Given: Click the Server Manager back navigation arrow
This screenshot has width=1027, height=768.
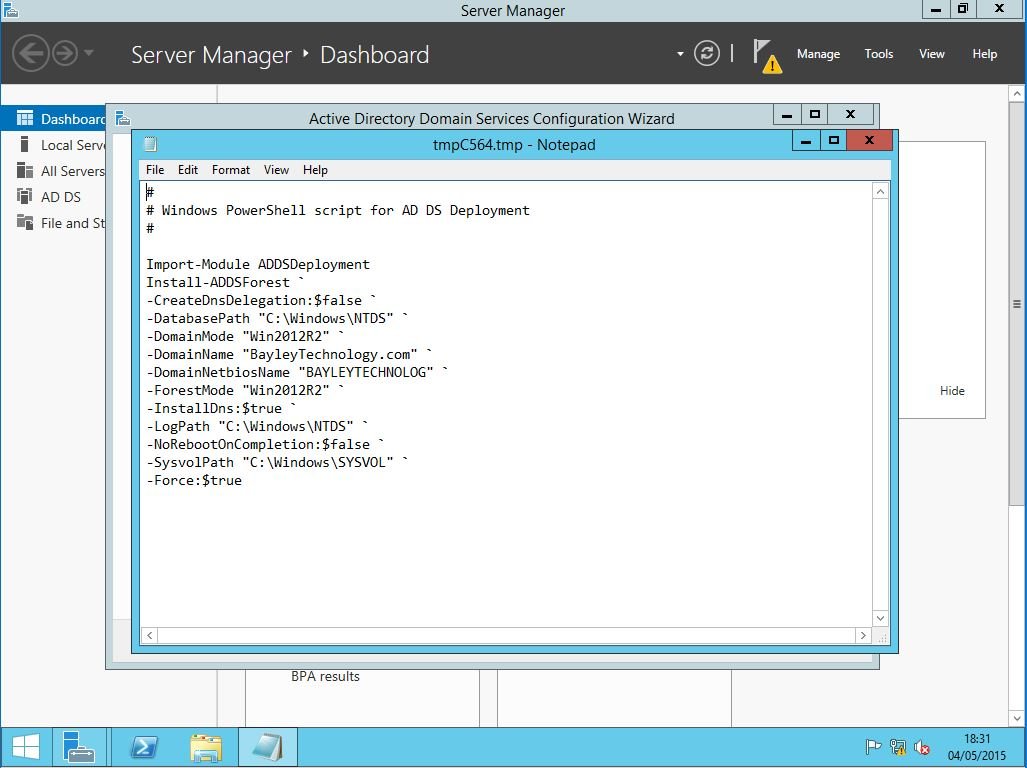Looking at the screenshot, I should coord(31,53).
